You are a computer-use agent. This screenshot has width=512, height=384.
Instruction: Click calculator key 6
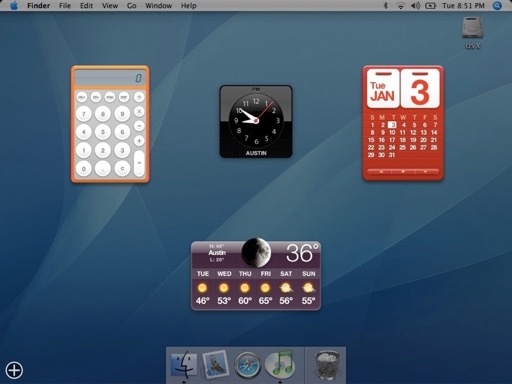coord(122,132)
